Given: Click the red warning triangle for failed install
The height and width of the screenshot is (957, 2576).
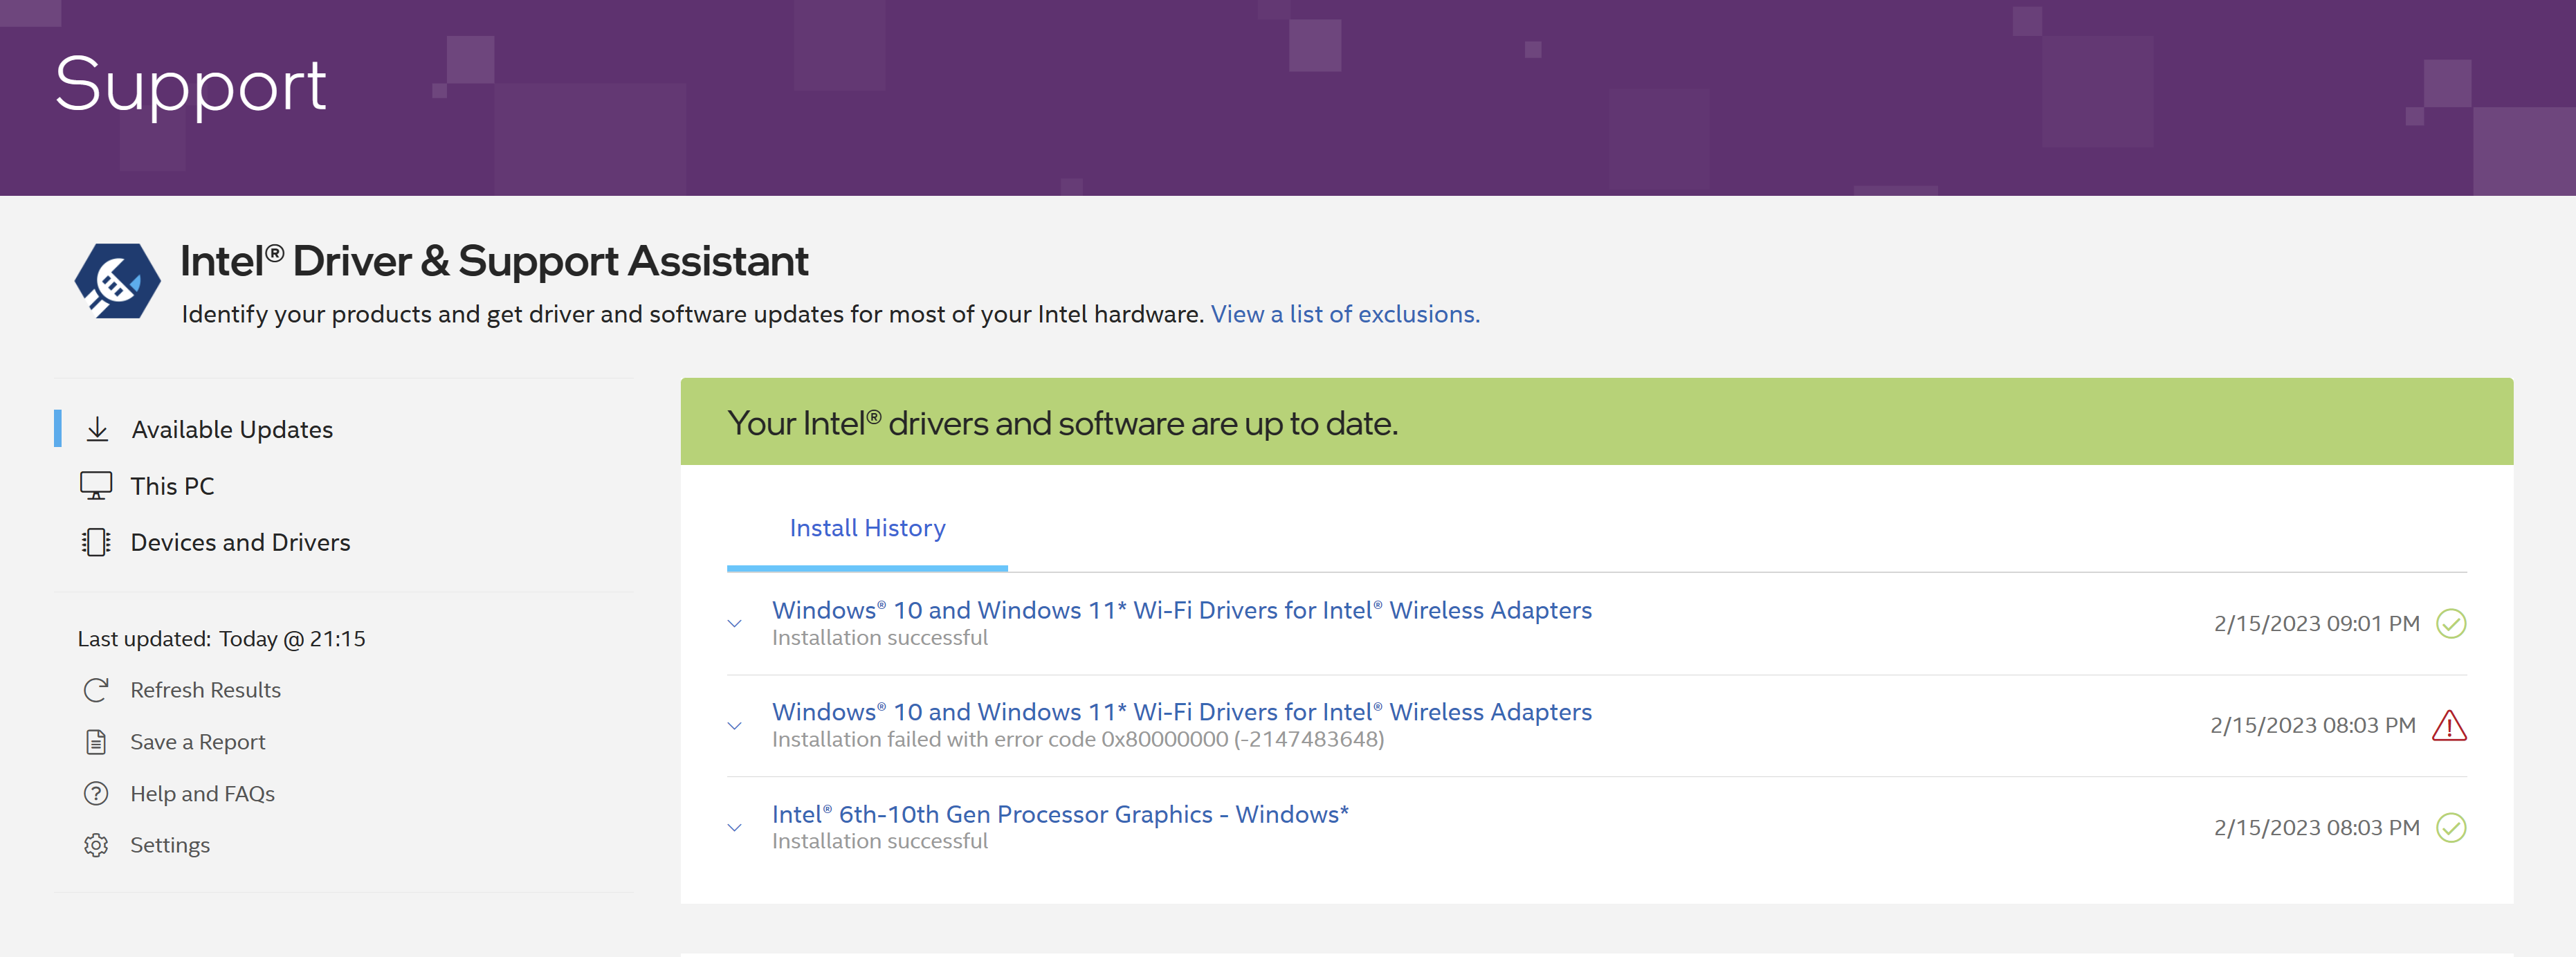Looking at the screenshot, I should [x=2449, y=725].
